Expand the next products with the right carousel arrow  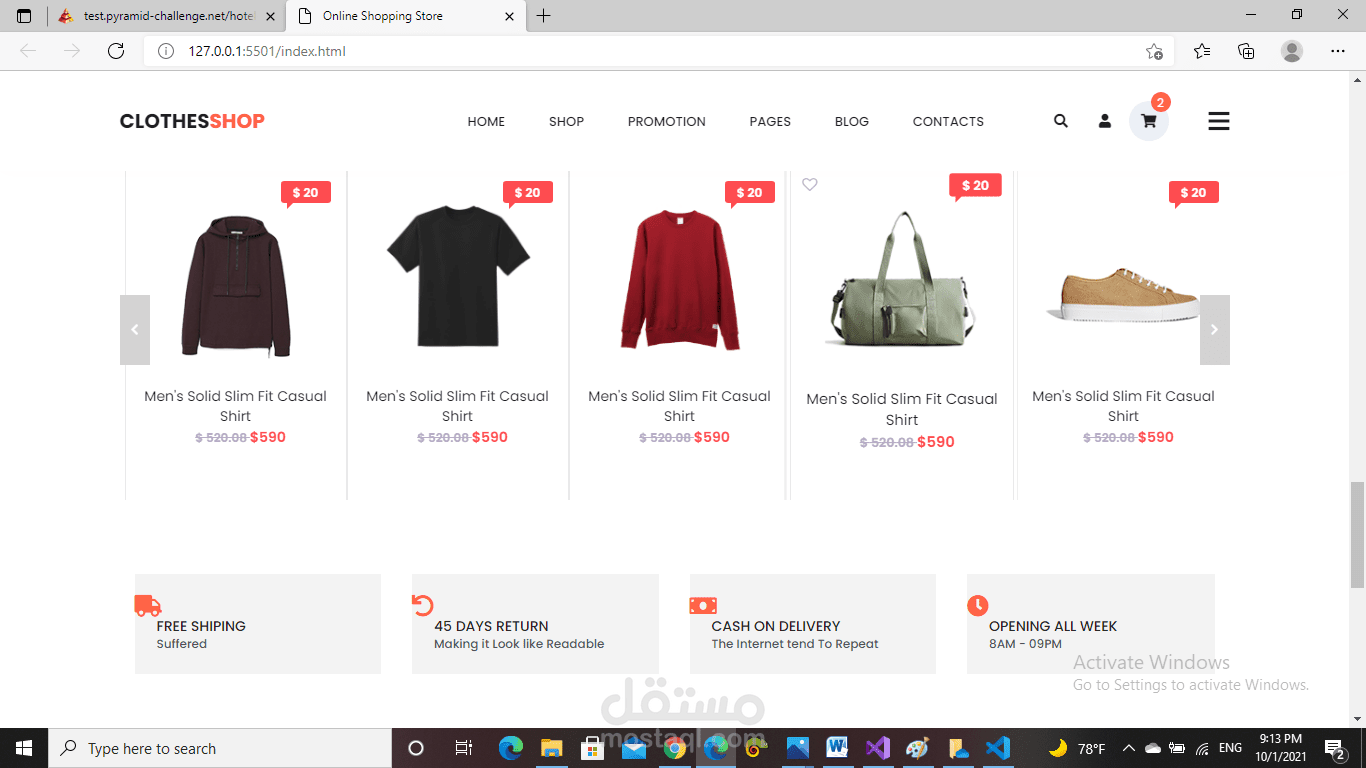pos(1214,329)
